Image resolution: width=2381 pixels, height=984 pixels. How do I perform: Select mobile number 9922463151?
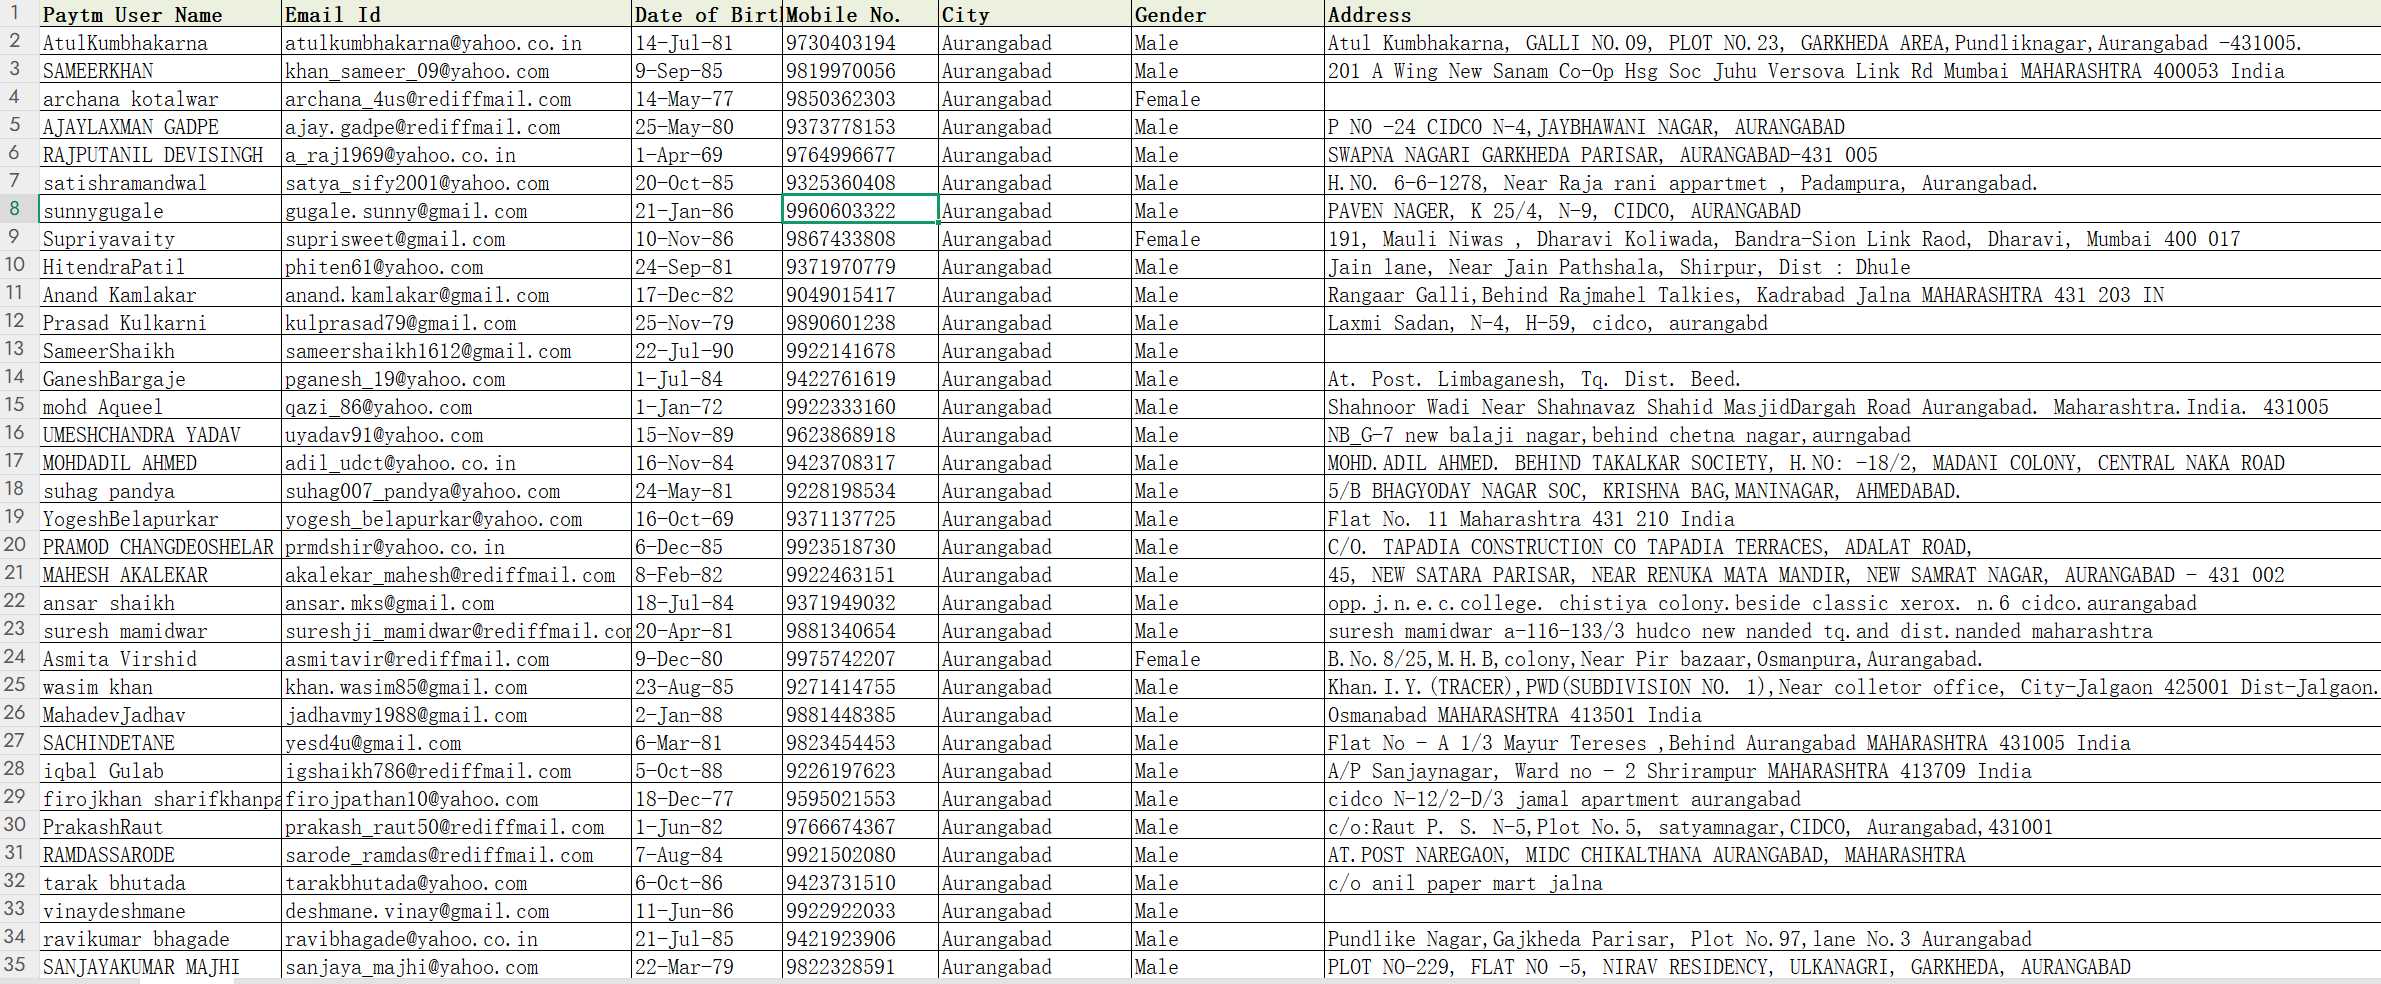coord(859,574)
